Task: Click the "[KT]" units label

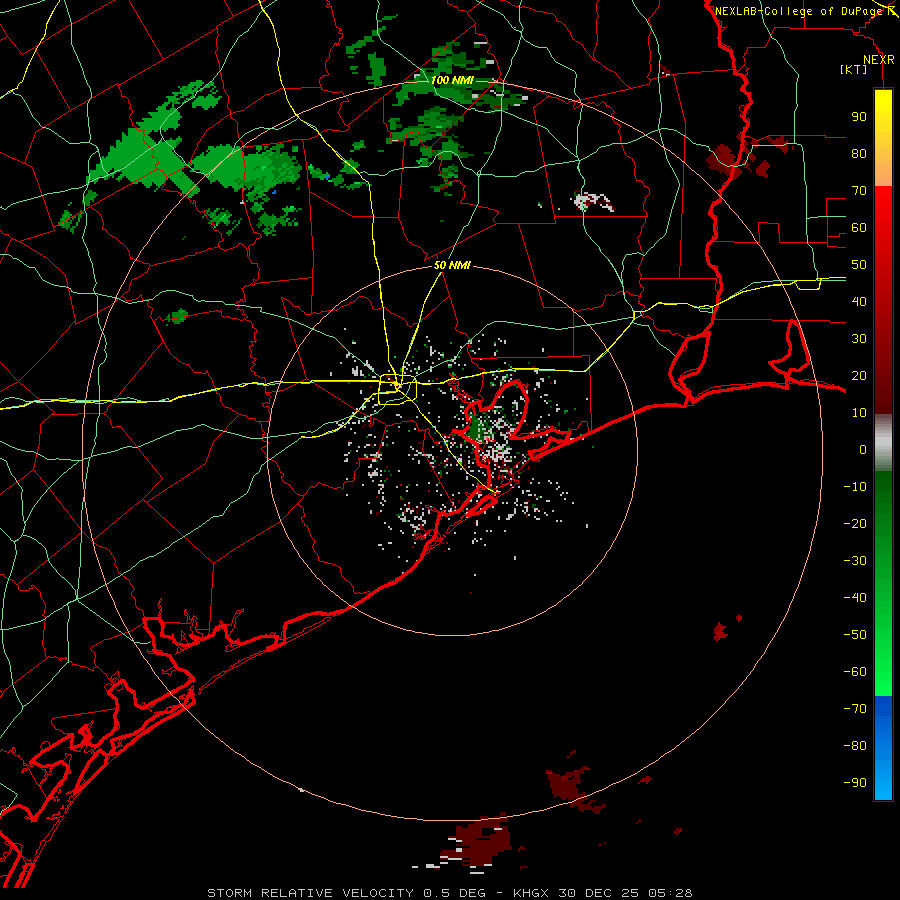Action: point(853,69)
